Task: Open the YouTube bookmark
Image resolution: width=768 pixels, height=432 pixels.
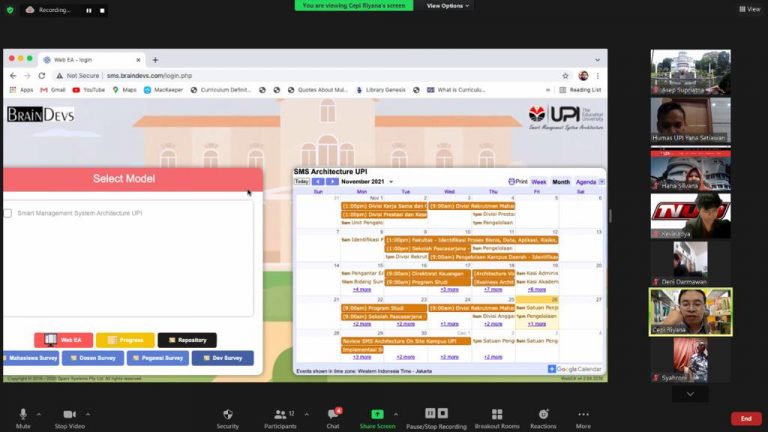Action: 89,90
